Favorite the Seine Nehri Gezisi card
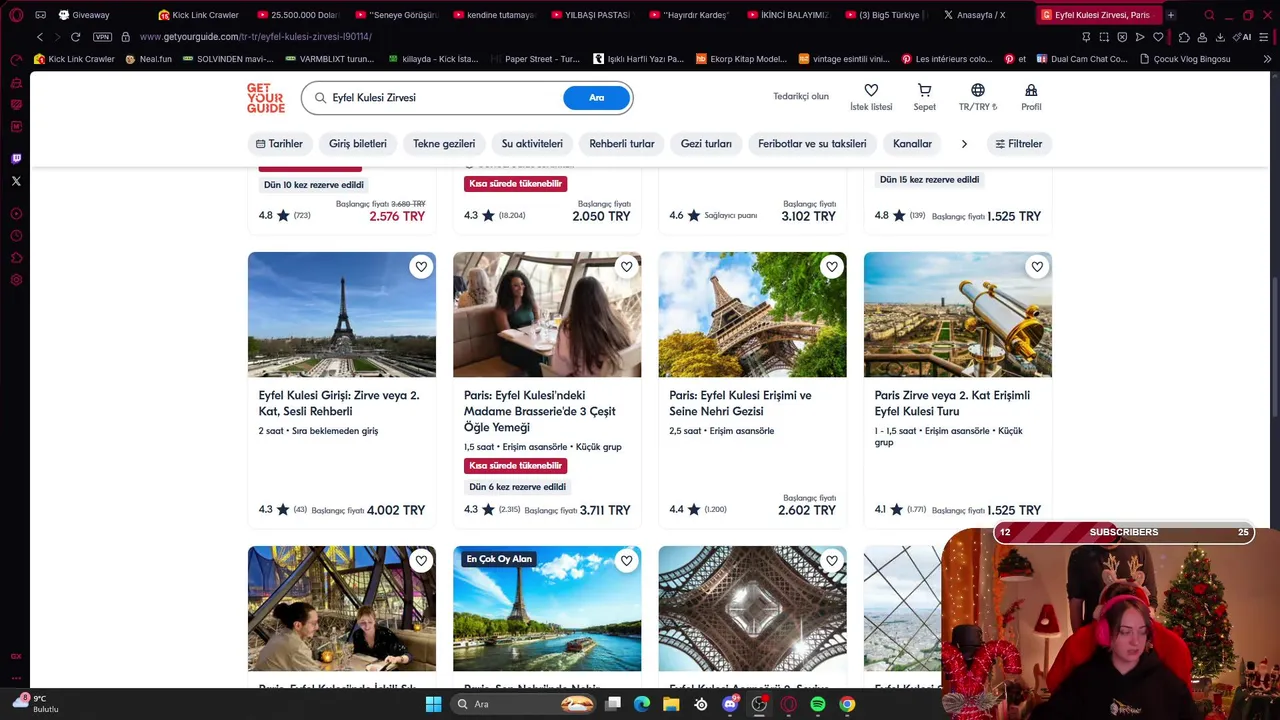This screenshot has height=720, width=1280. 832,267
